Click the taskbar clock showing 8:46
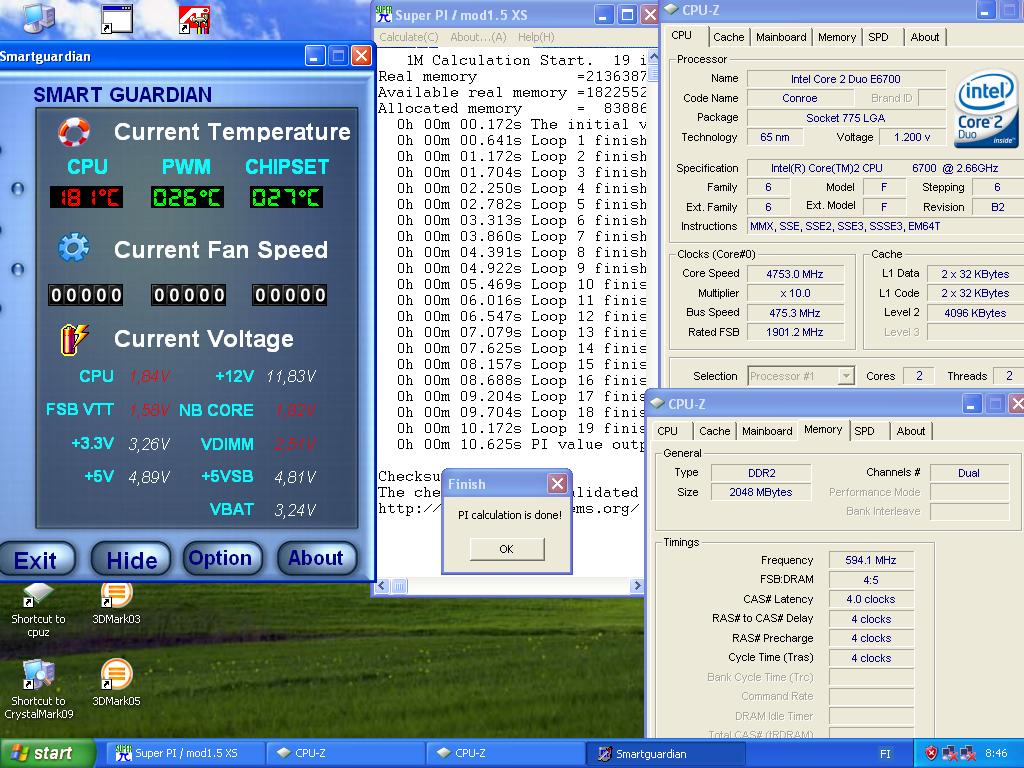Image resolution: width=1024 pixels, height=768 pixels. 996,754
